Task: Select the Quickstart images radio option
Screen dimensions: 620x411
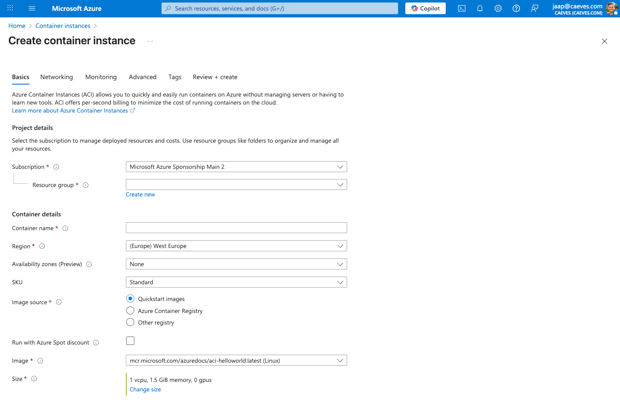Action: coord(130,299)
